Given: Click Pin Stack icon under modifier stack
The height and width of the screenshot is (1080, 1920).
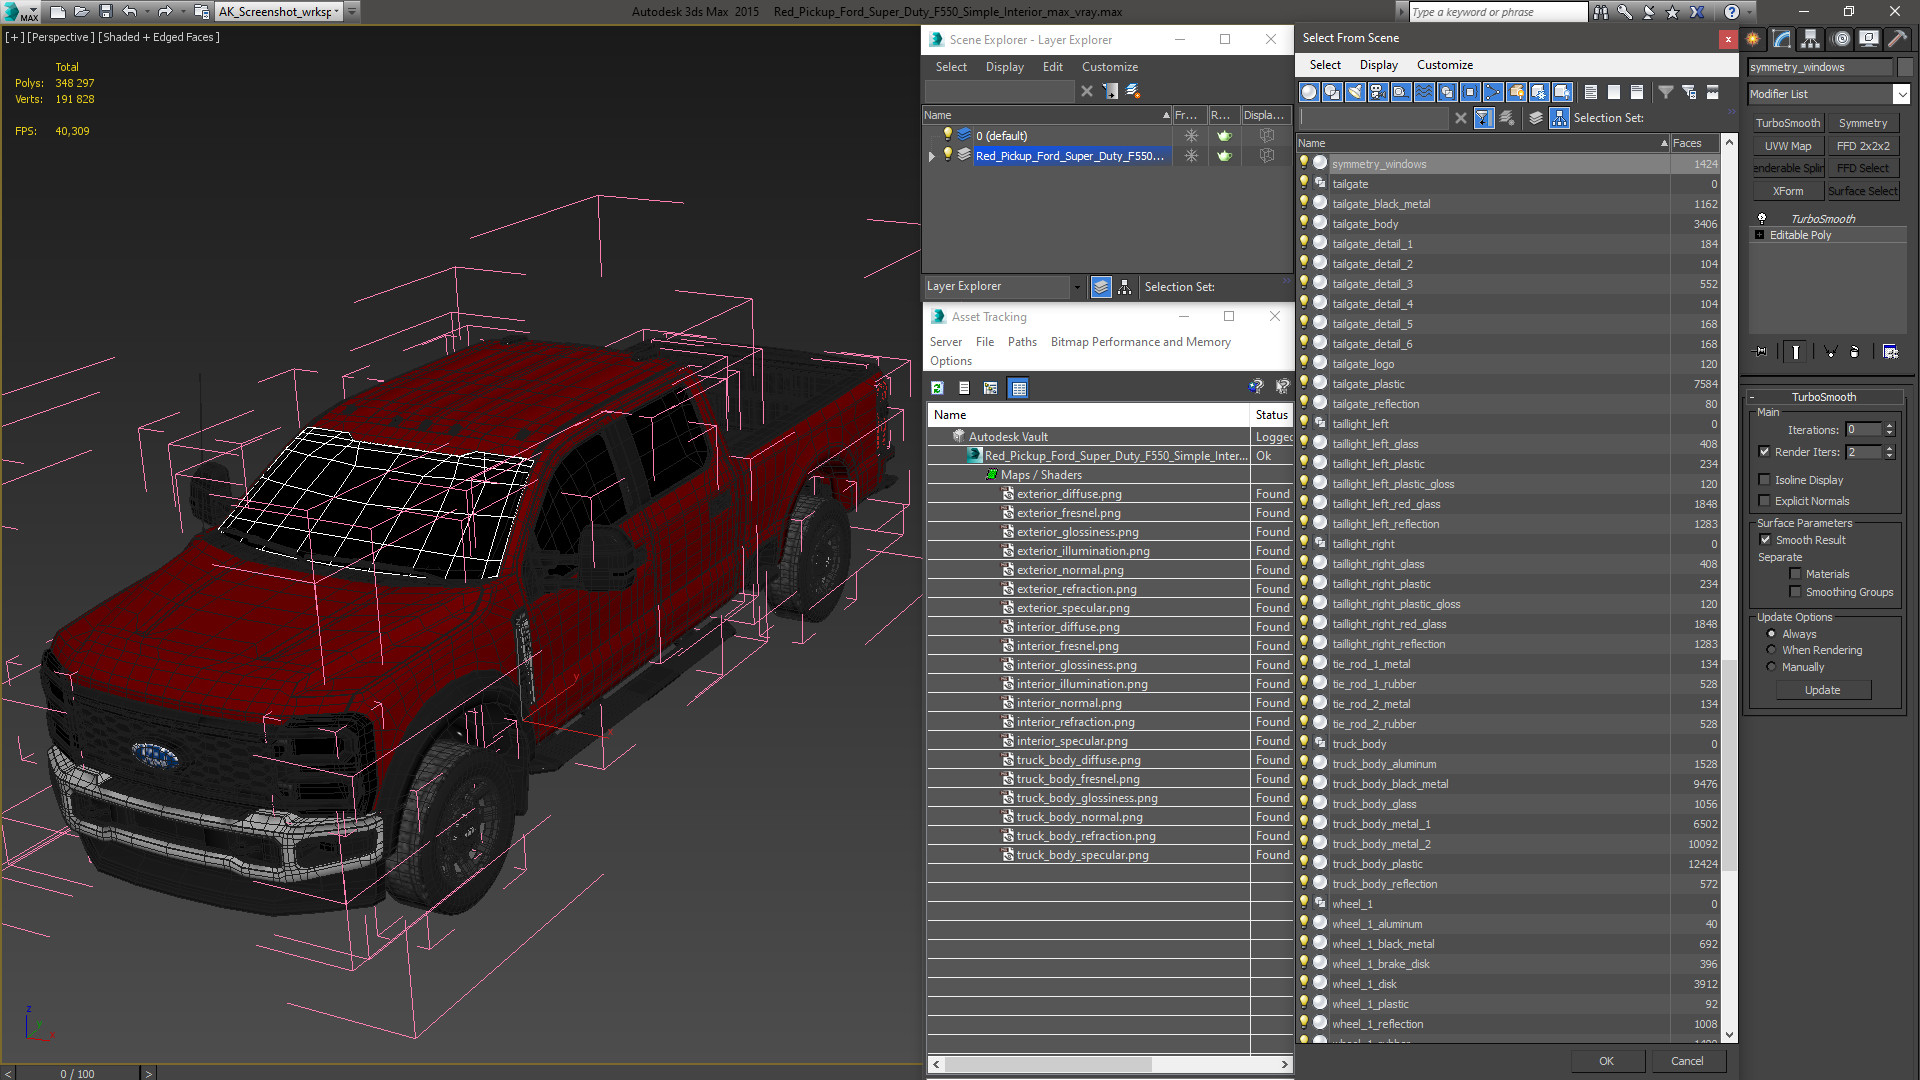Looking at the screenshot, I should [x=1761, y=352].
